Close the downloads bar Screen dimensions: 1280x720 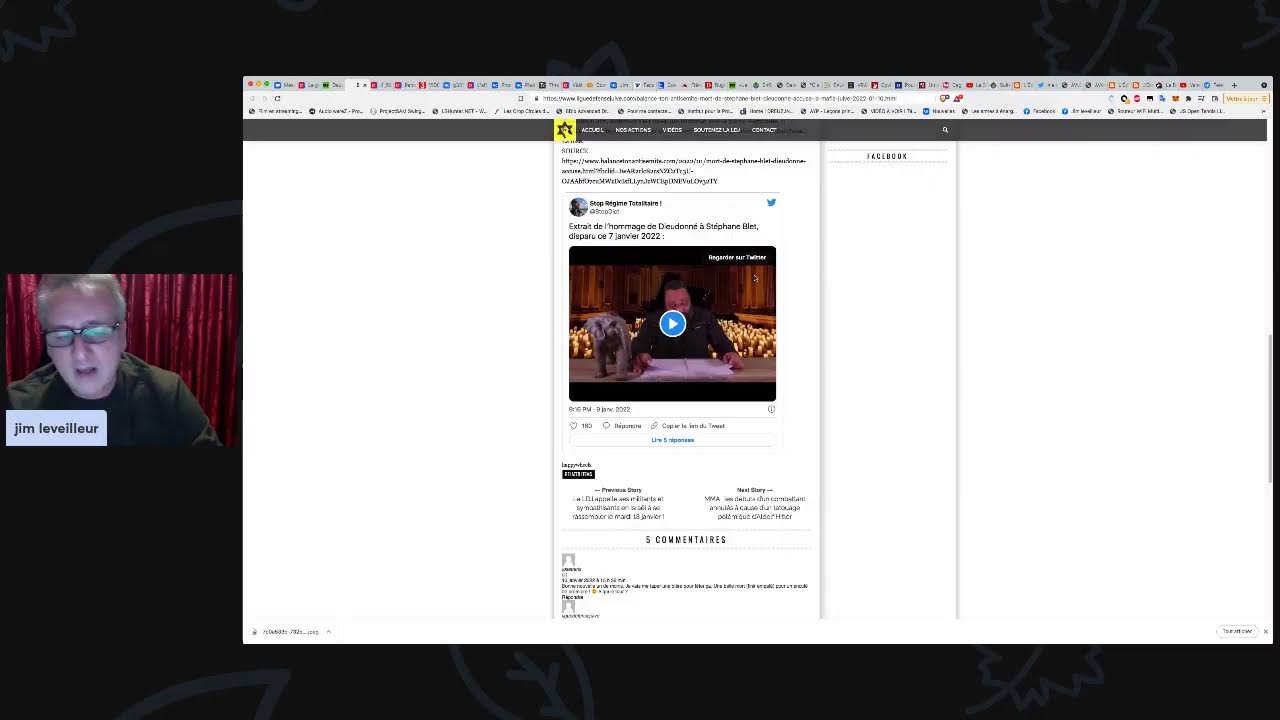tap(1265, 631)
